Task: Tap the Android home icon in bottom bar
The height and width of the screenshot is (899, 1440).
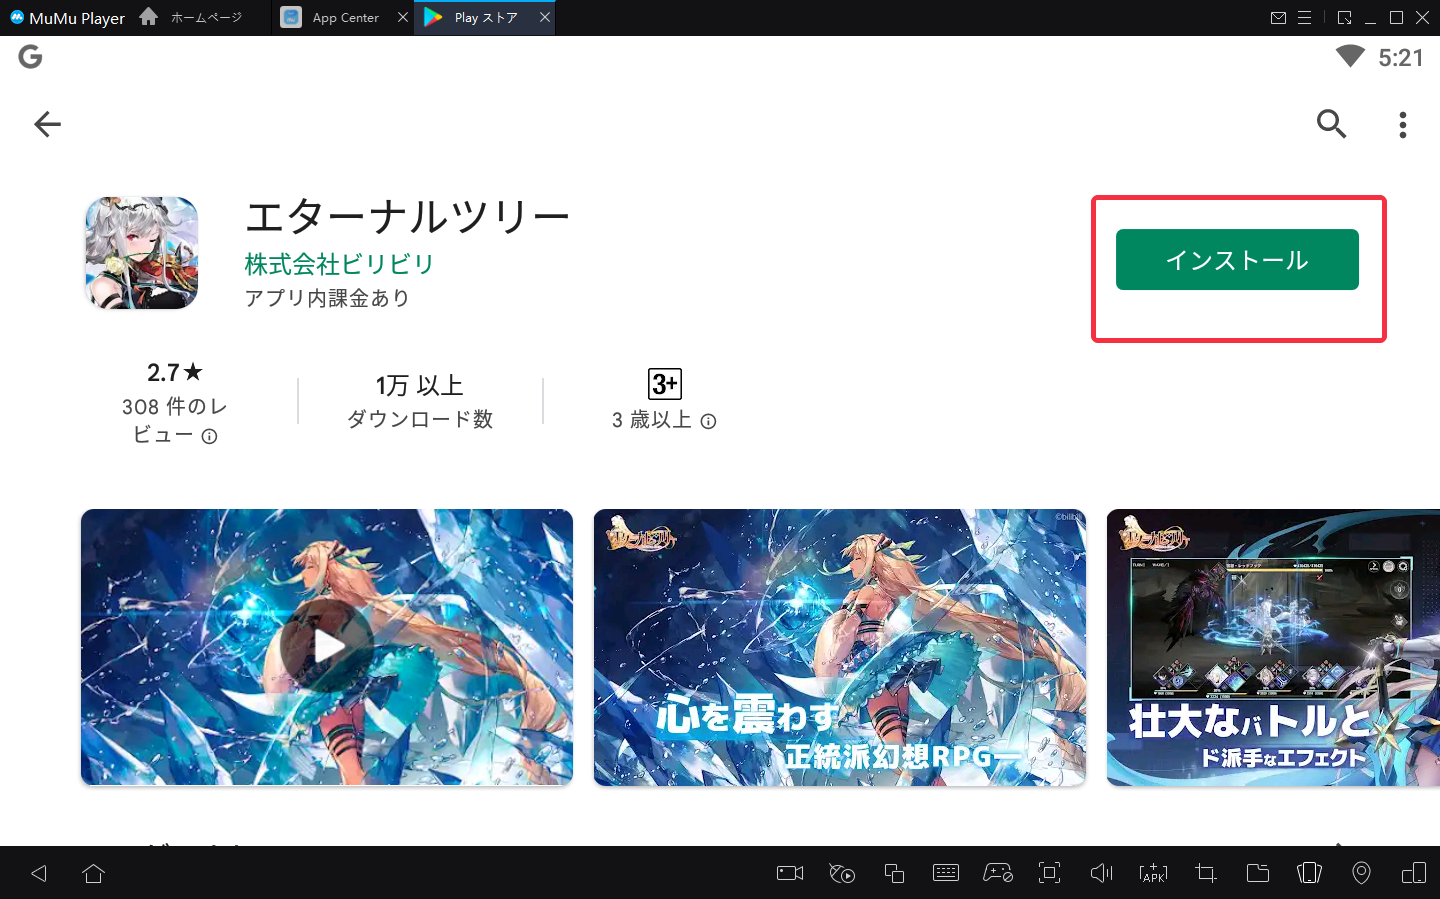Action: (x=94, y=873)
